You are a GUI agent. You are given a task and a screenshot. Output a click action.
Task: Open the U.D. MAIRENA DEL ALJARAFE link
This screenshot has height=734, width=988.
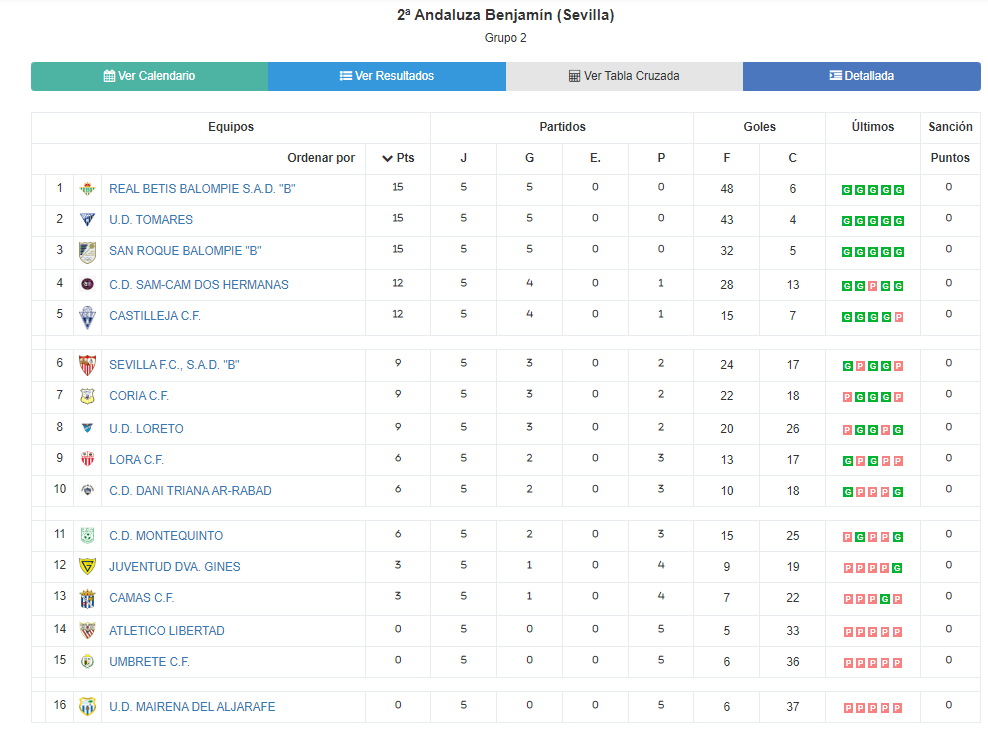point(192,707)
